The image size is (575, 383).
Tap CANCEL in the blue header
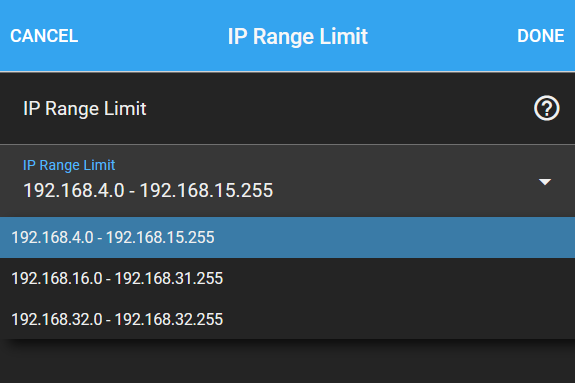[44, 36]
